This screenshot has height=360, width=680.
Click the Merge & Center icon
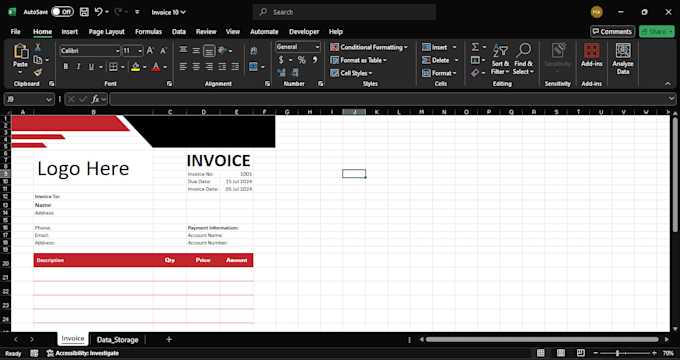[254, 67]
